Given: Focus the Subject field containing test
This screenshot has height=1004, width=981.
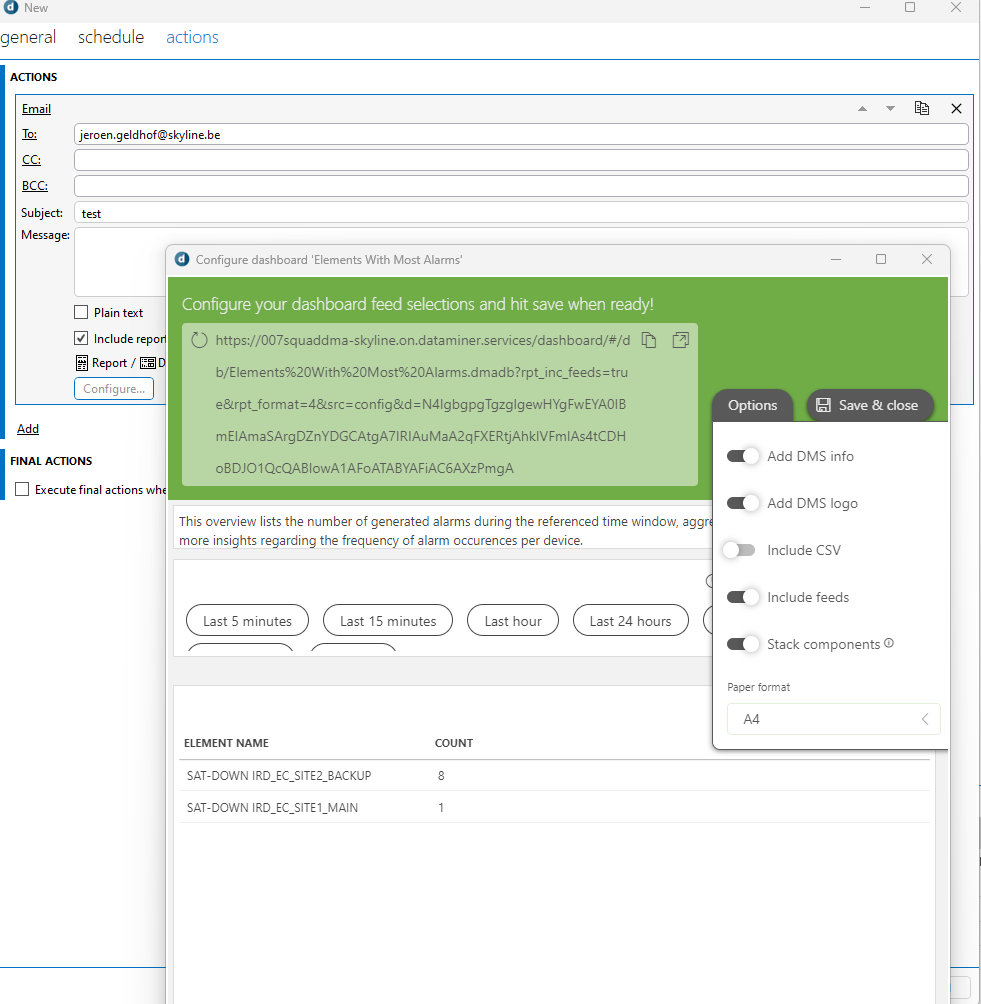Looking at the screenshot, I should point(521,213).
